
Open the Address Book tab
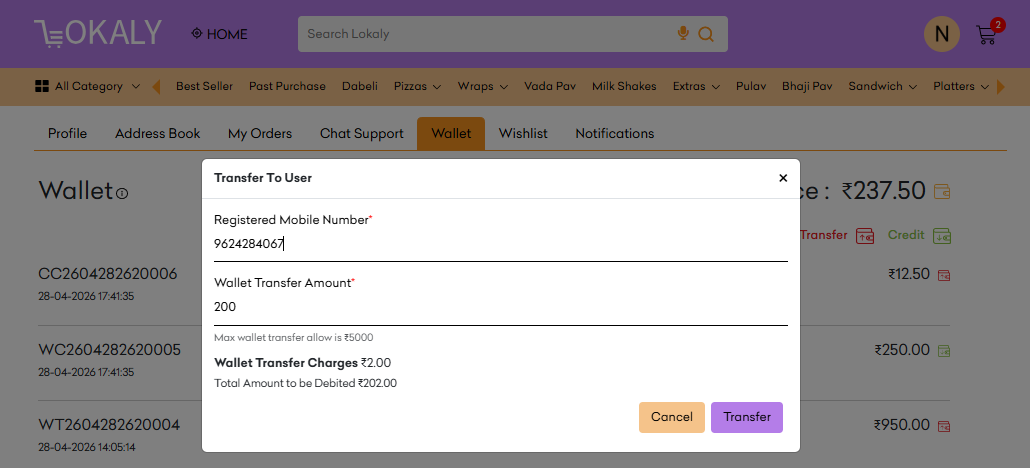(158, 133)
